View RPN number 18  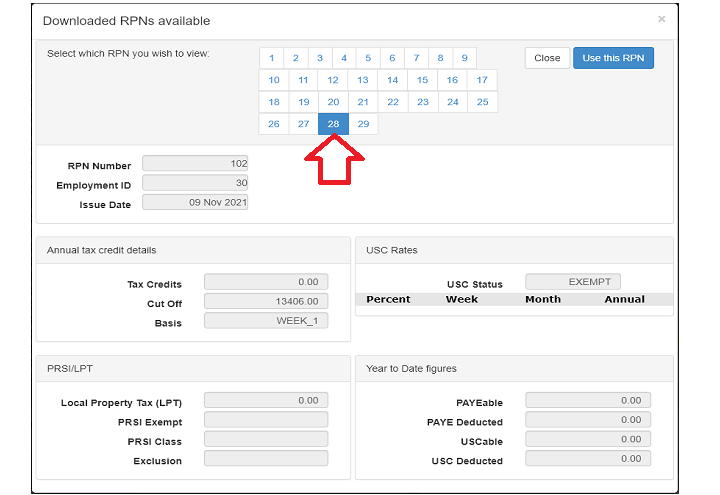pos(274,102)
